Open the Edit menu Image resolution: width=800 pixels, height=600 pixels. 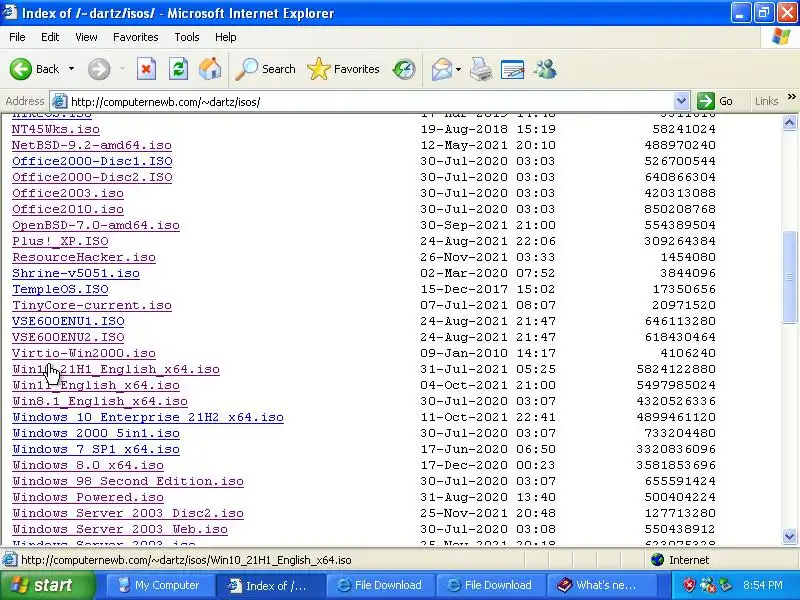pos(50,37)
